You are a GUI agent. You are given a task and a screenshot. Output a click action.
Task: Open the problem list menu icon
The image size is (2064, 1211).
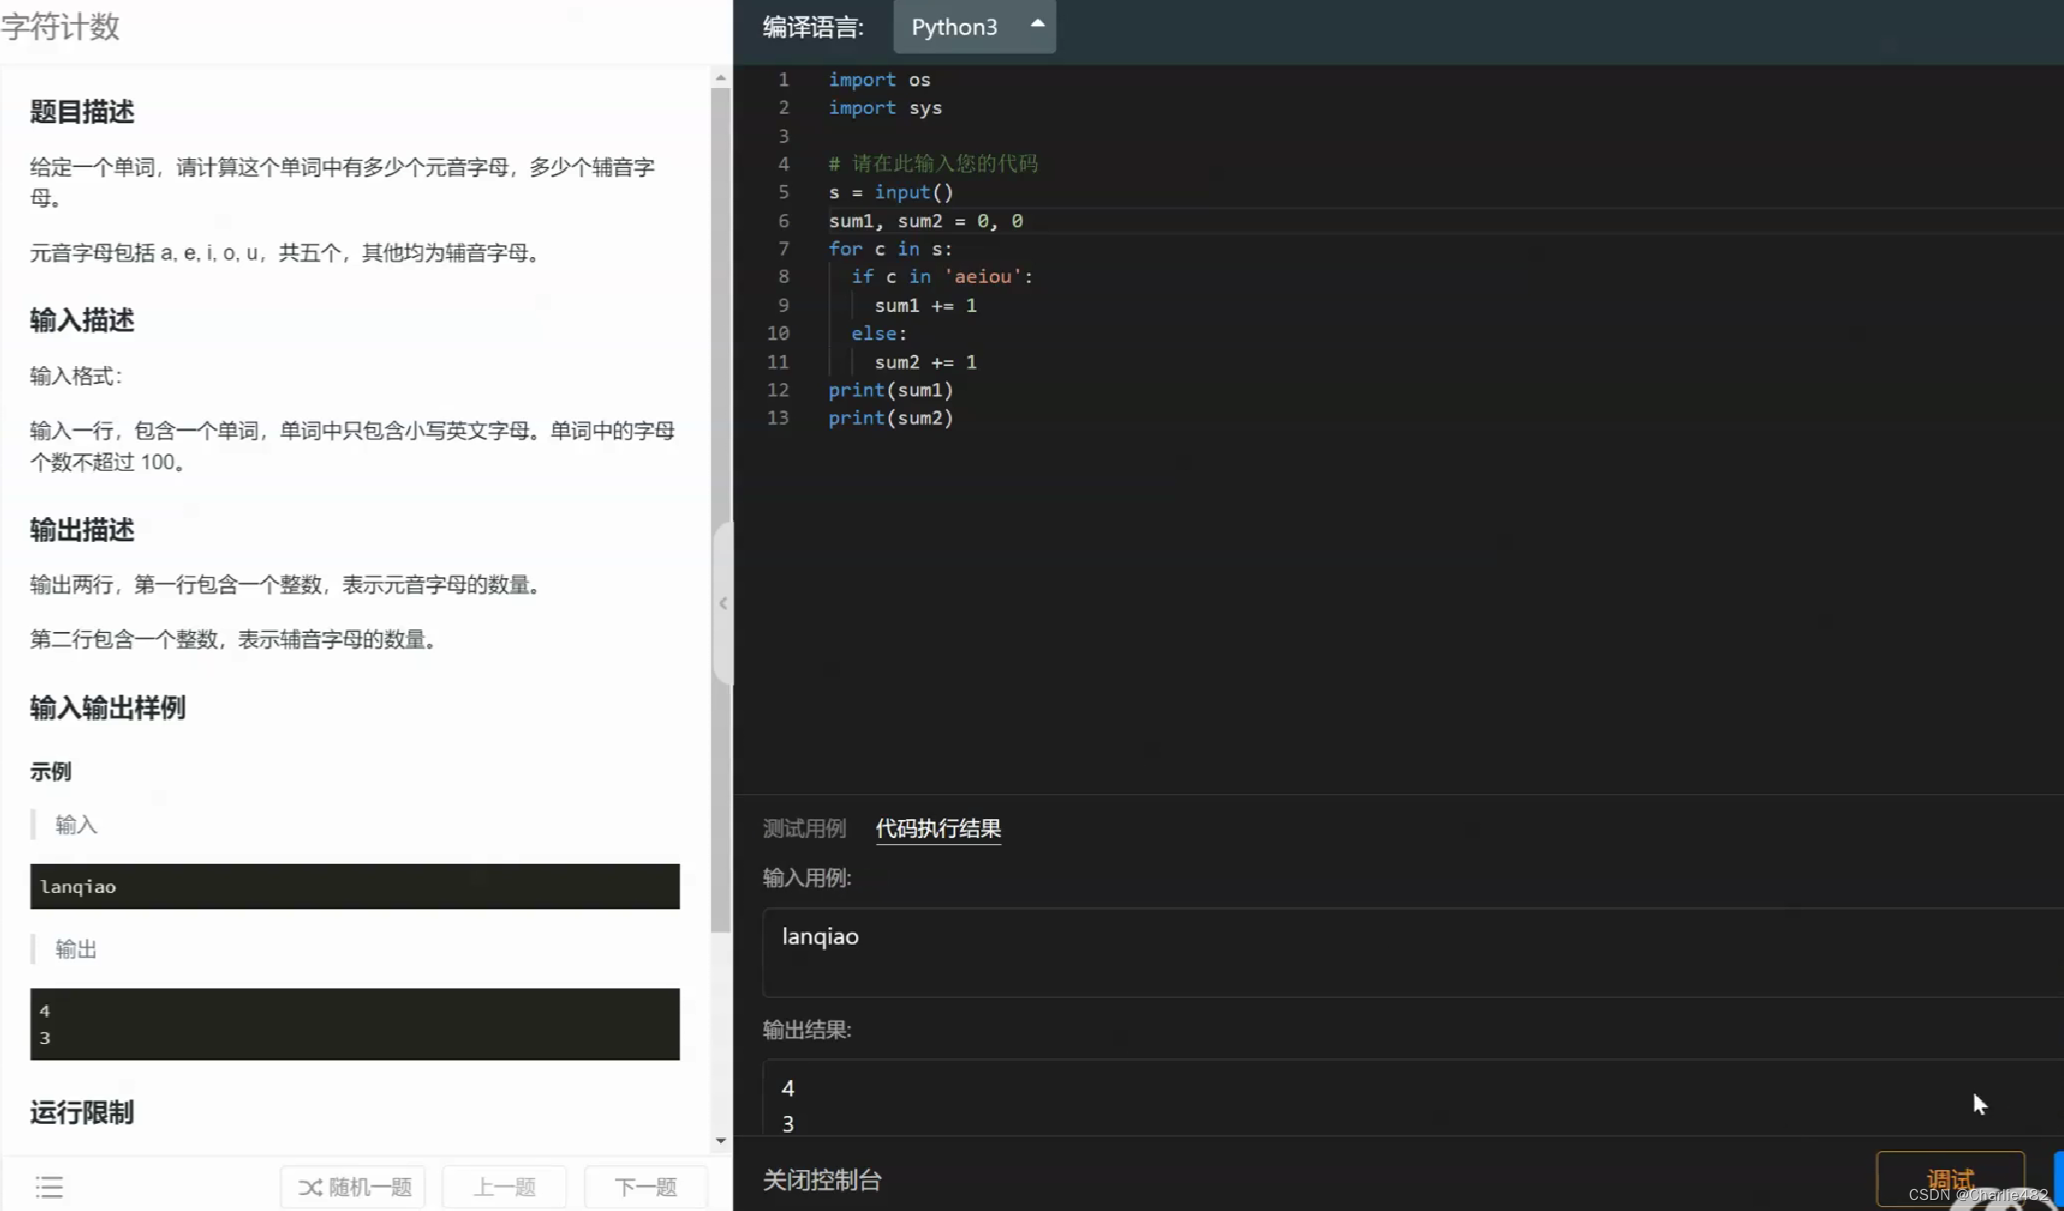click(x=49, y=1187)
